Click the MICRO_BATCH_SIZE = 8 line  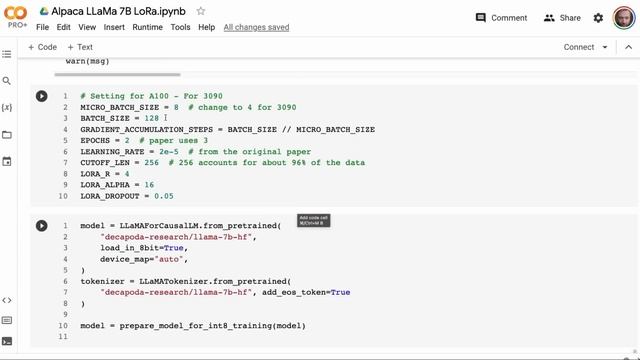(x=188, y=107)
